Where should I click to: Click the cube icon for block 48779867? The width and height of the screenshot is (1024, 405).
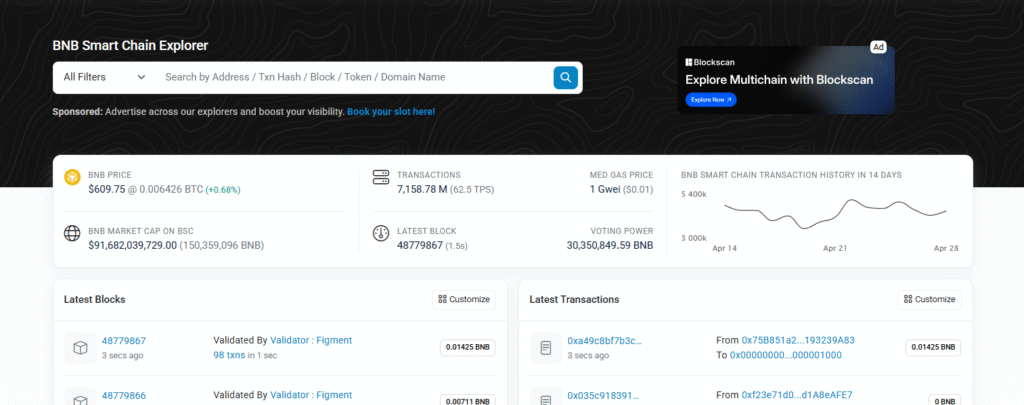click(80, 348)
